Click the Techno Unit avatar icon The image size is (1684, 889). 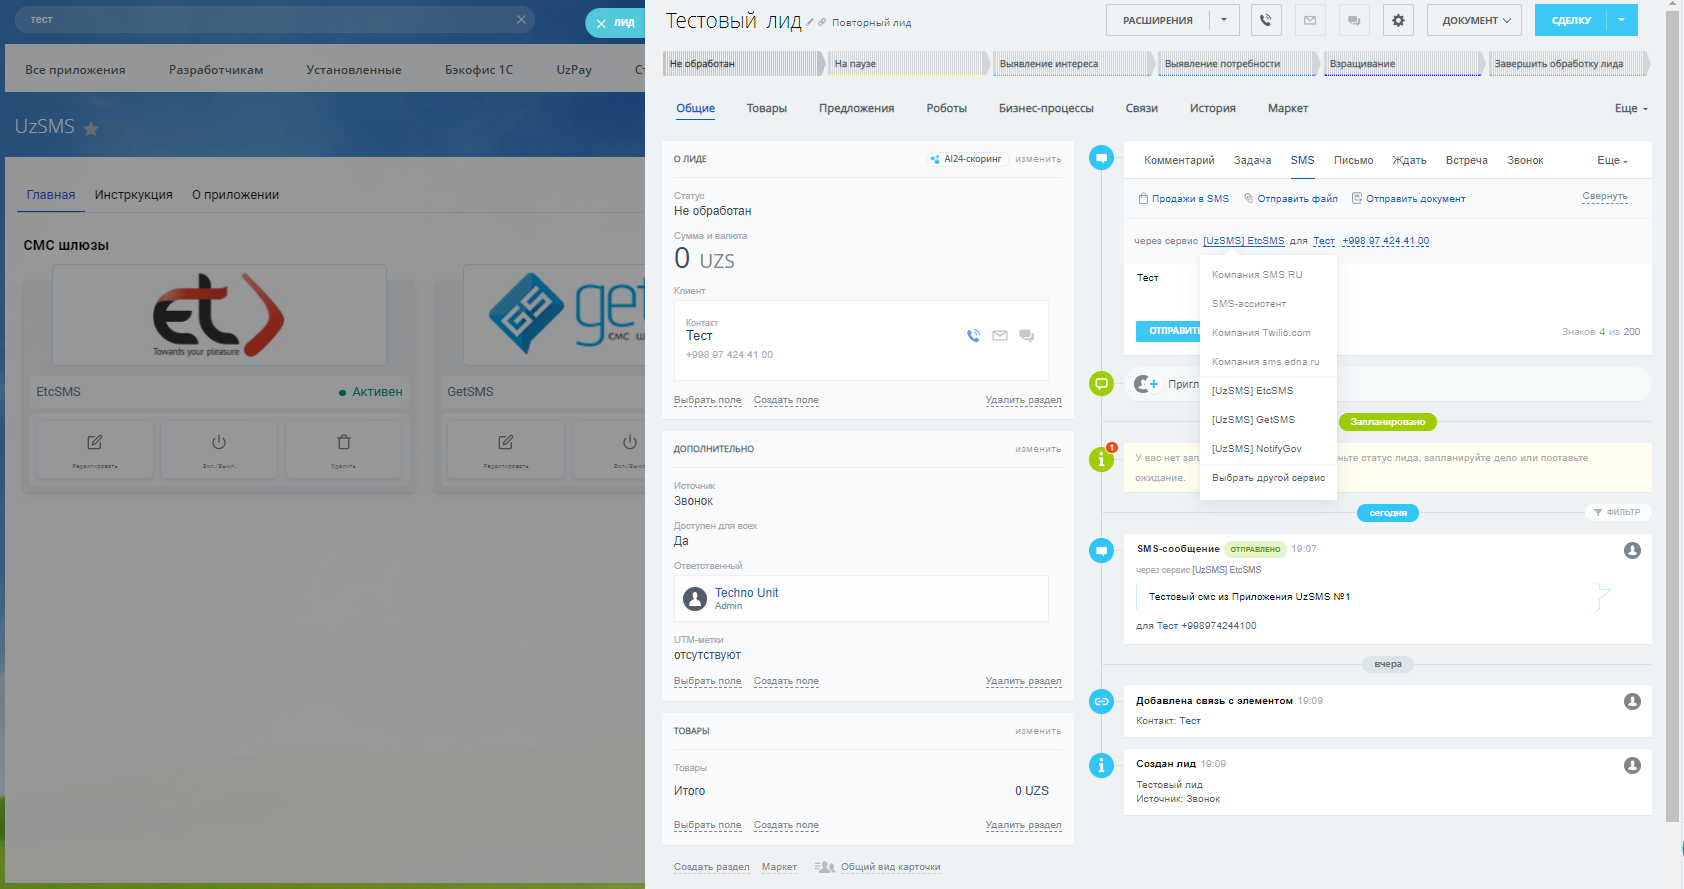click(695, 598)
